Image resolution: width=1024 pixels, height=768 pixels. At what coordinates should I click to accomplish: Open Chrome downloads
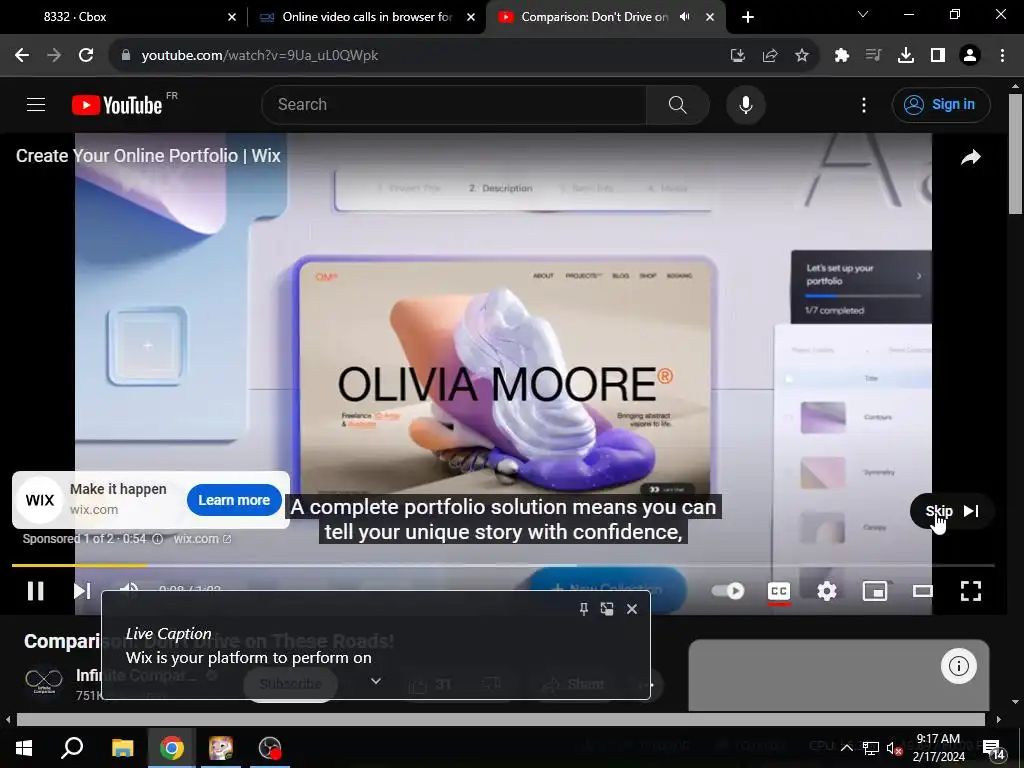(905, 56)
